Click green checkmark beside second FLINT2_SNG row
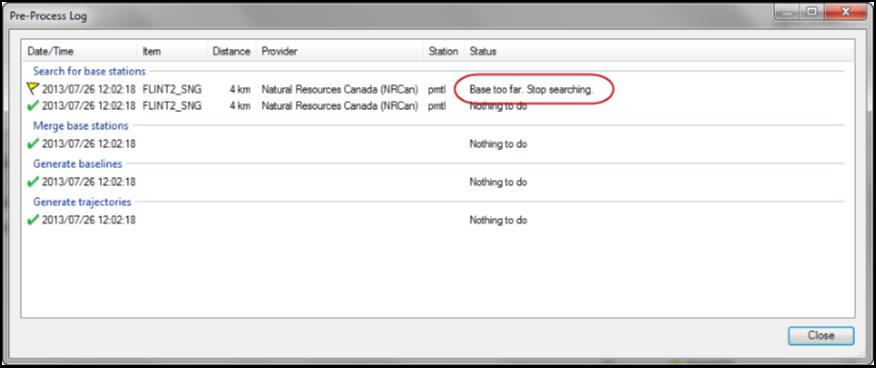Screen dimensions: 876x368 point(33,106)
